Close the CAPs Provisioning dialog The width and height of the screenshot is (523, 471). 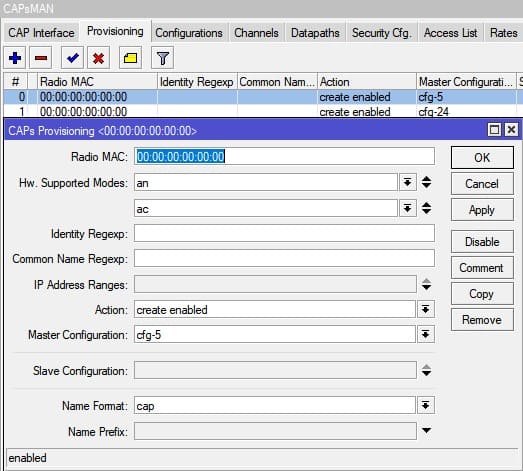[511, 129]
